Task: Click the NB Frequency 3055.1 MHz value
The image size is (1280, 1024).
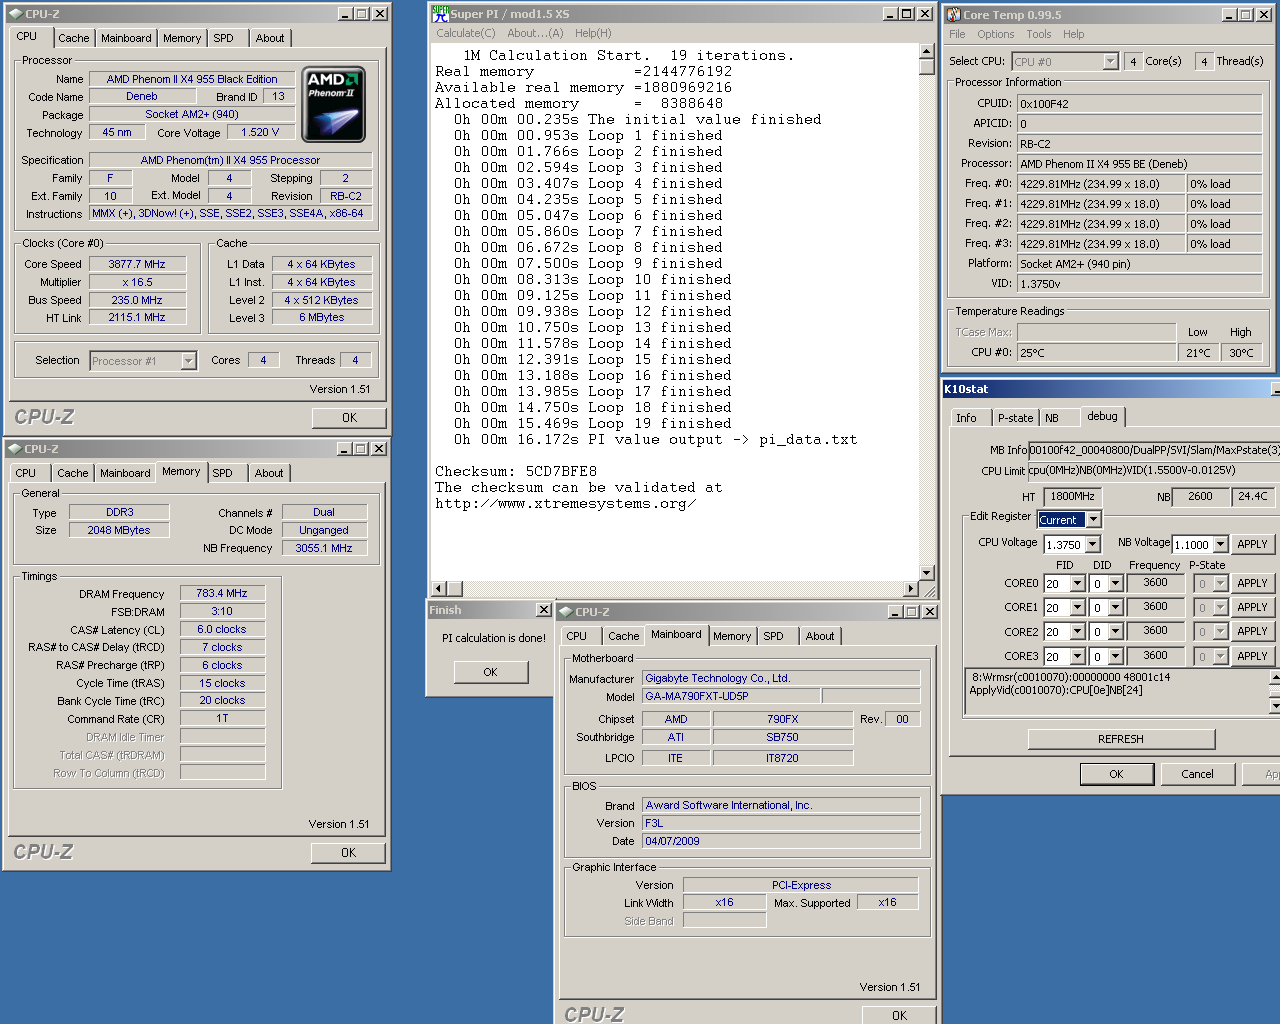Action: [x=324, y=548]
